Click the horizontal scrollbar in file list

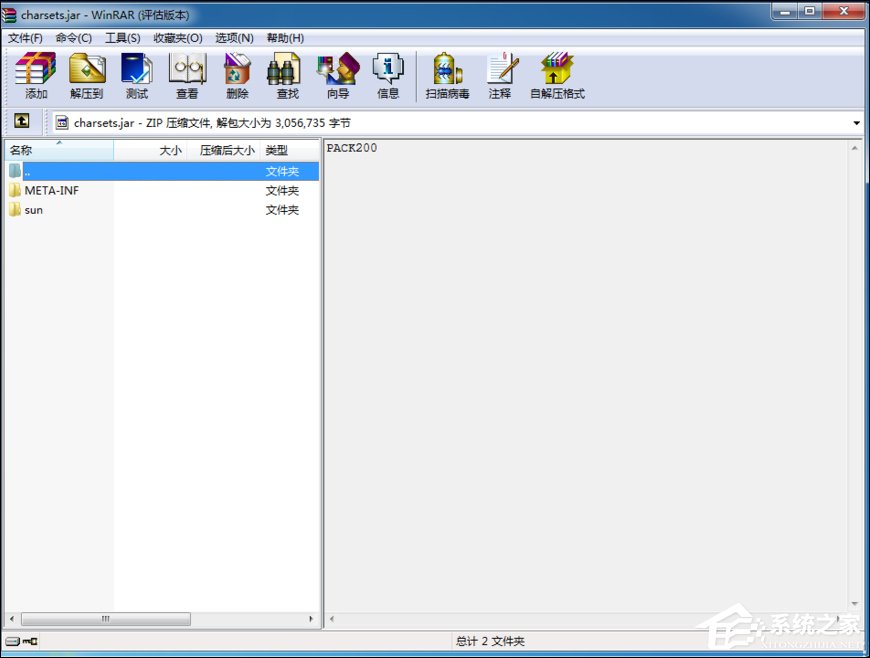click(x=105, y=619)
